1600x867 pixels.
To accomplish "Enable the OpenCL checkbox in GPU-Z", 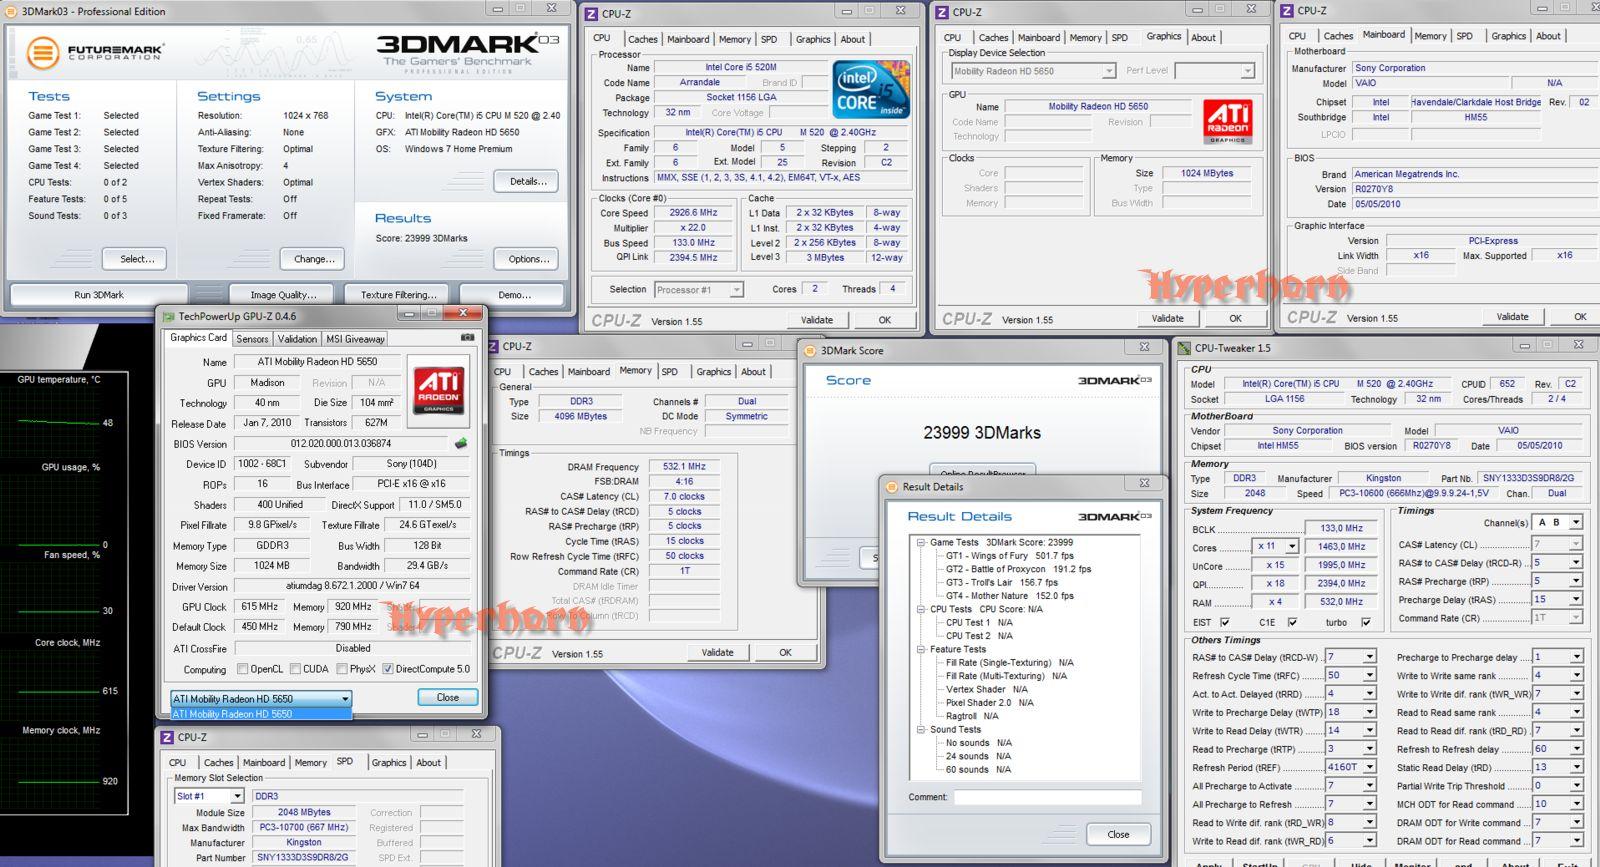I will pyautogui.click(x=242, y=669).
